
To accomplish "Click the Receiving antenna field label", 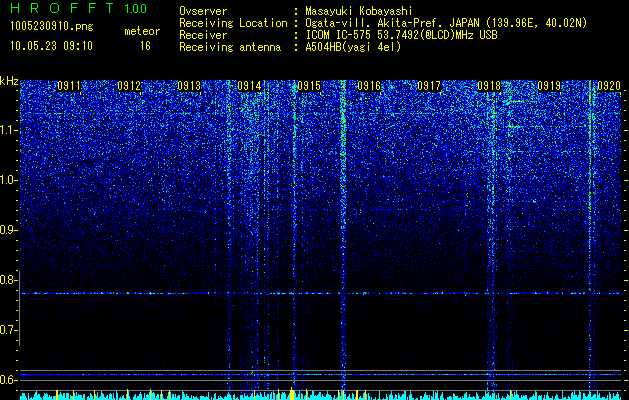I will coord(230,47).
